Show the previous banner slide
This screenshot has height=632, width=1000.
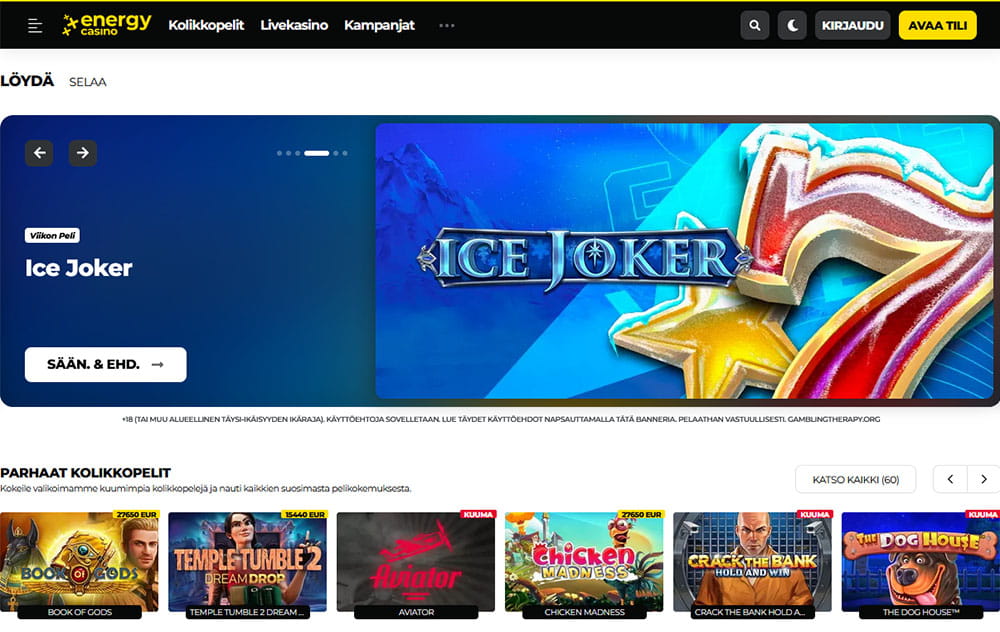[39, 153]
